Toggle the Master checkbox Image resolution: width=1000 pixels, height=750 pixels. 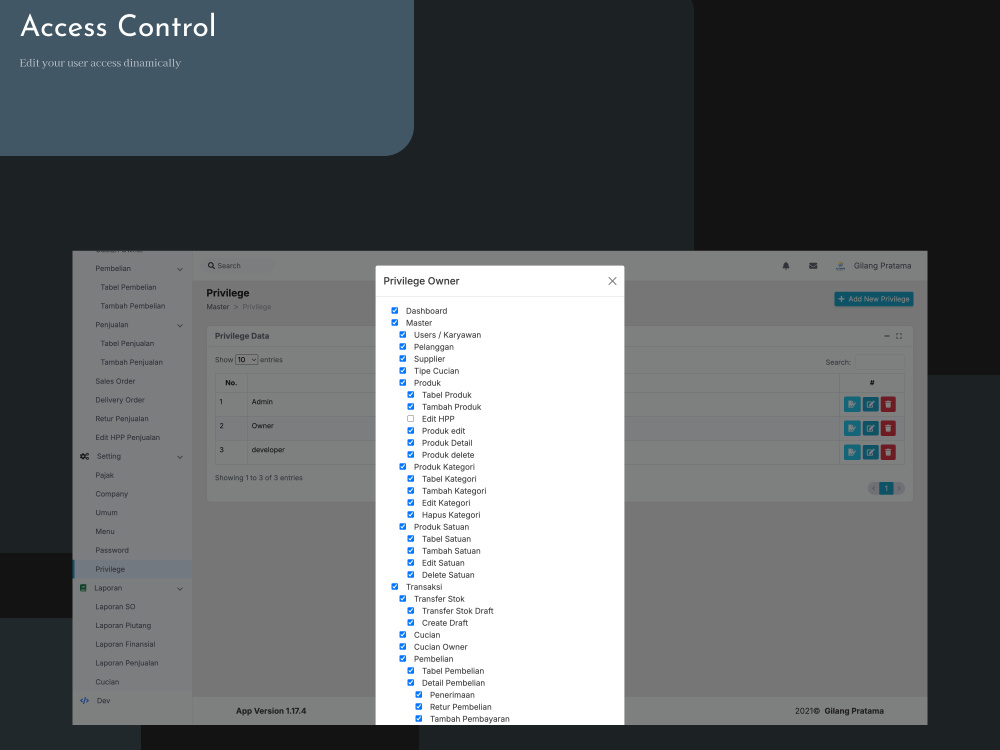click(x=395, y=323)
